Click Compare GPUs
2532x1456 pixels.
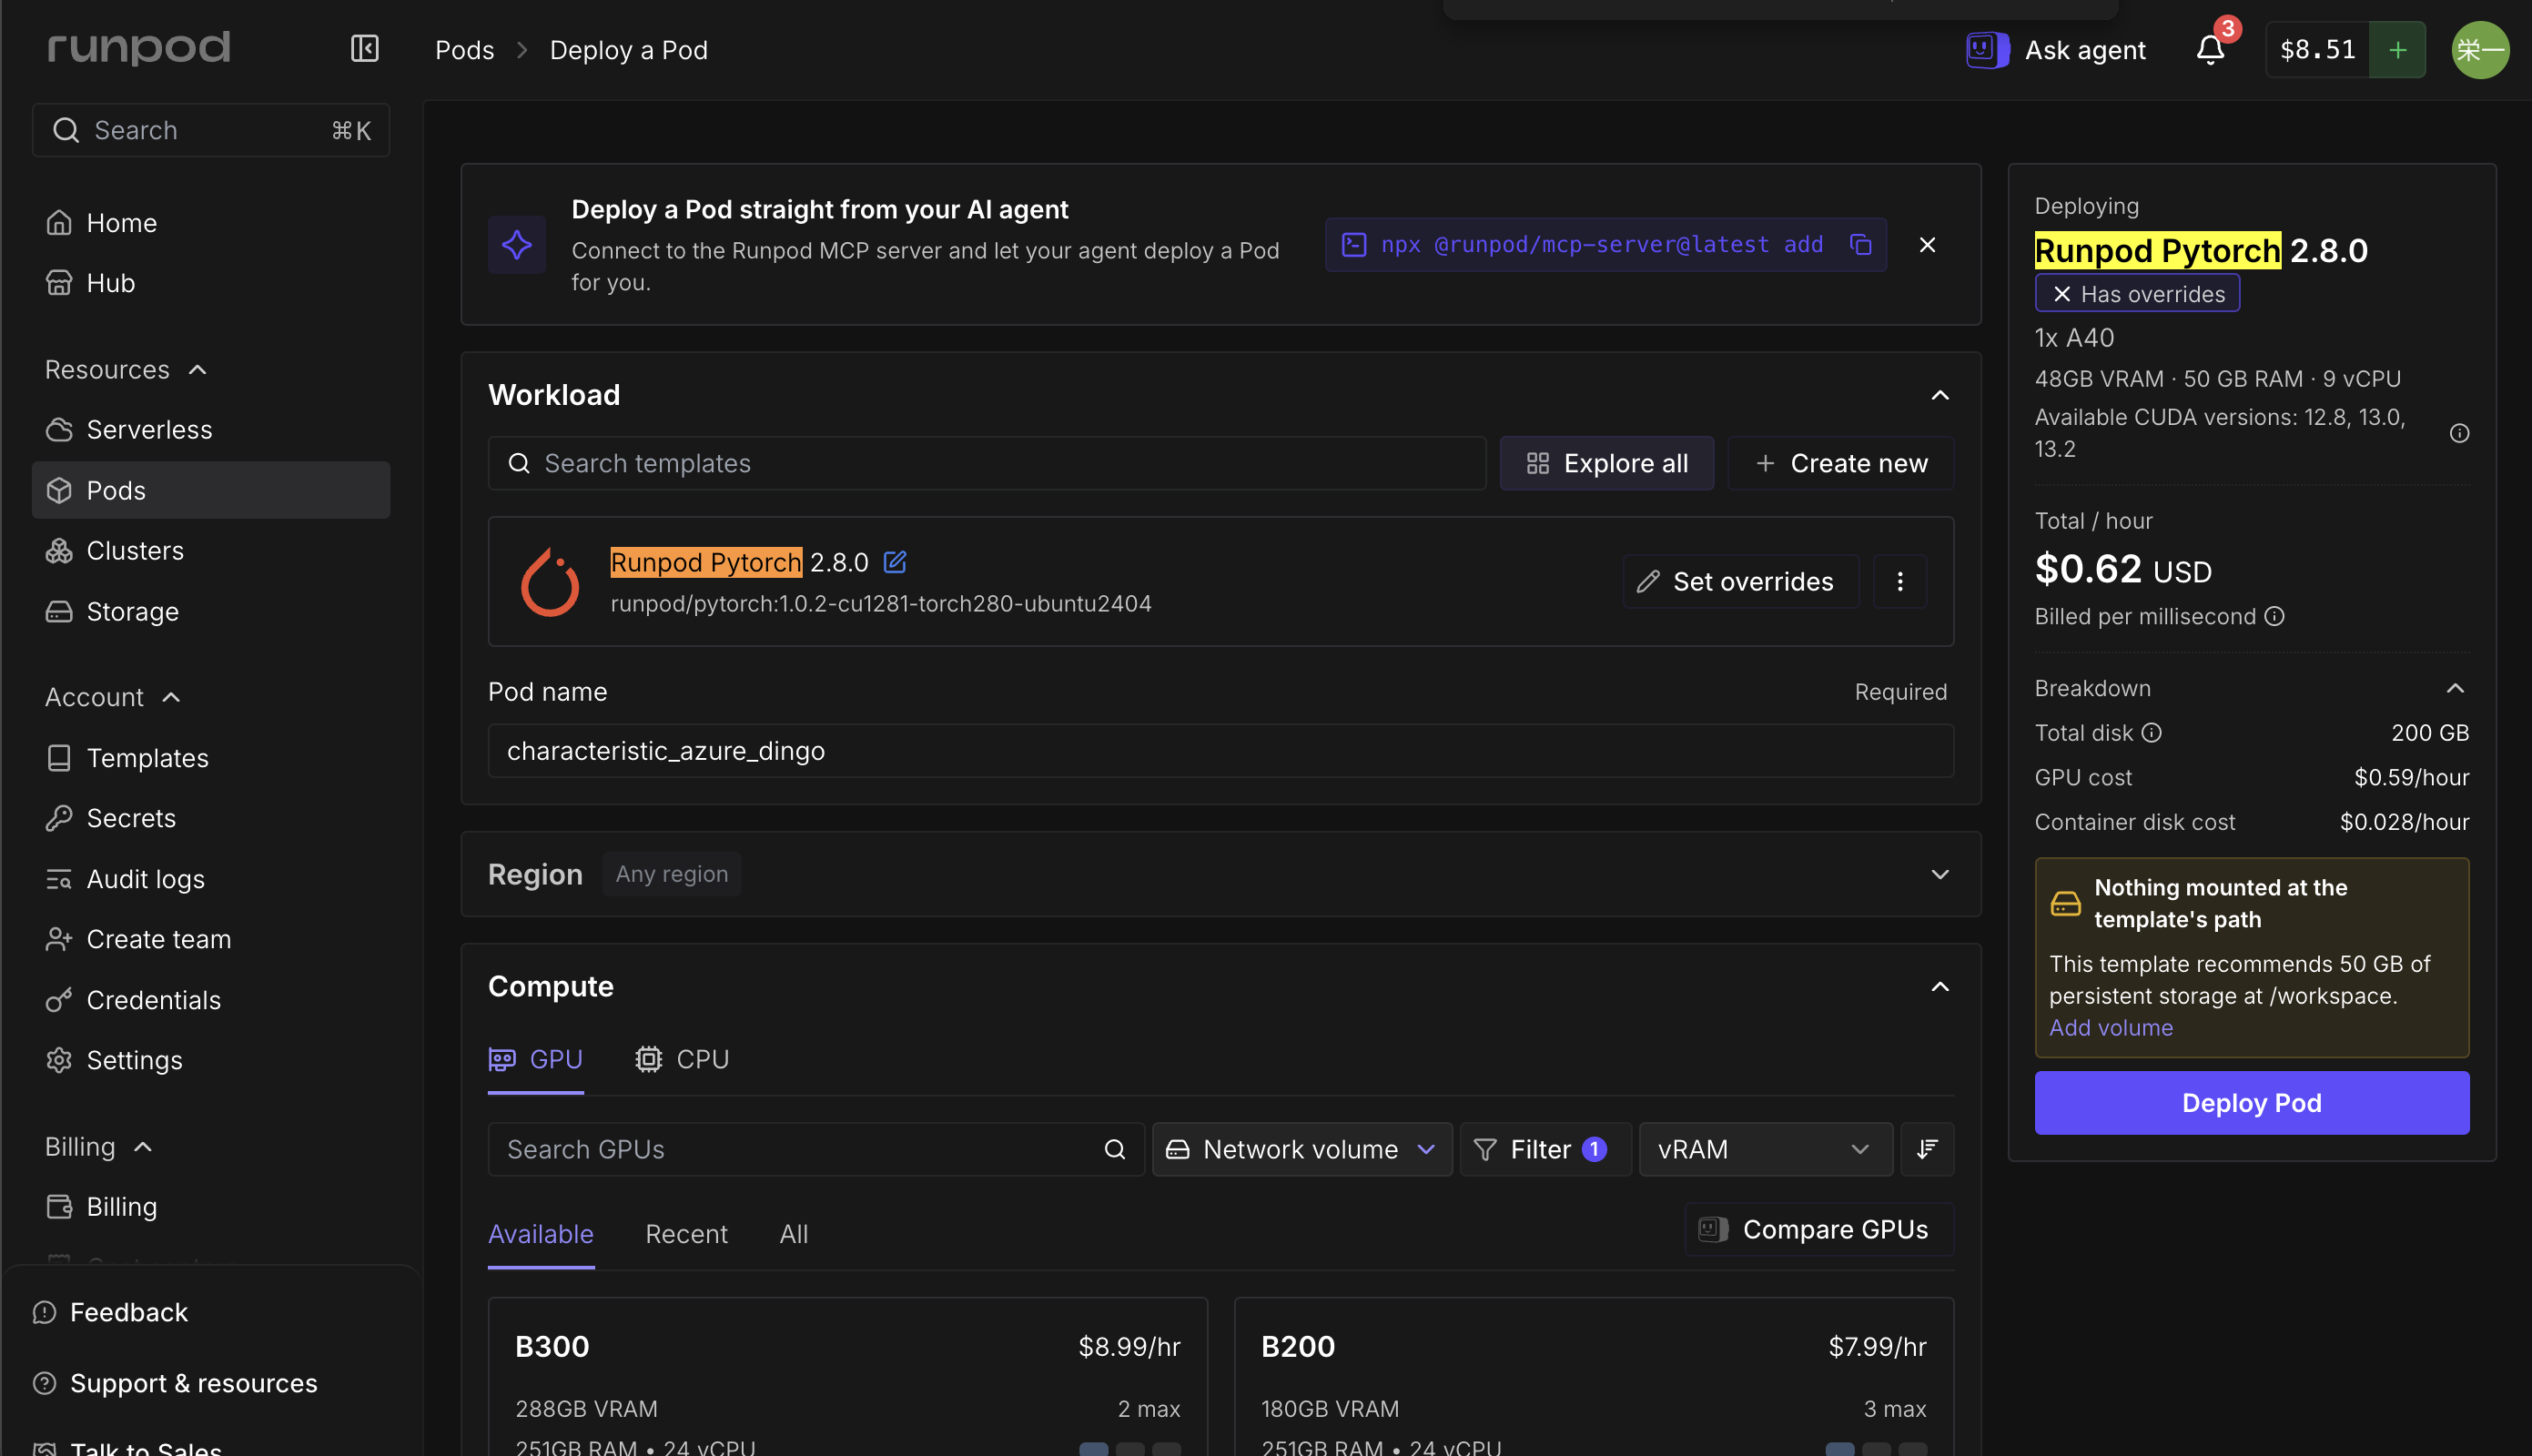[x=1818, y=1229]
